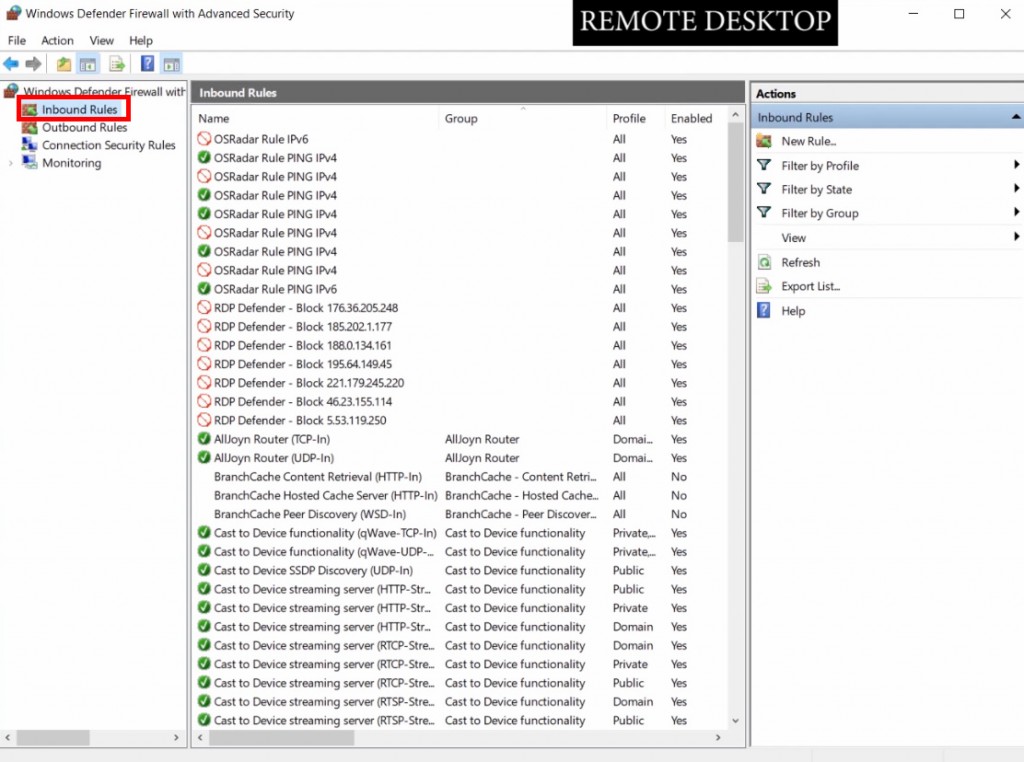Click green check icon of AllJoyn Router (TCP-In)

tap(204, 439)
